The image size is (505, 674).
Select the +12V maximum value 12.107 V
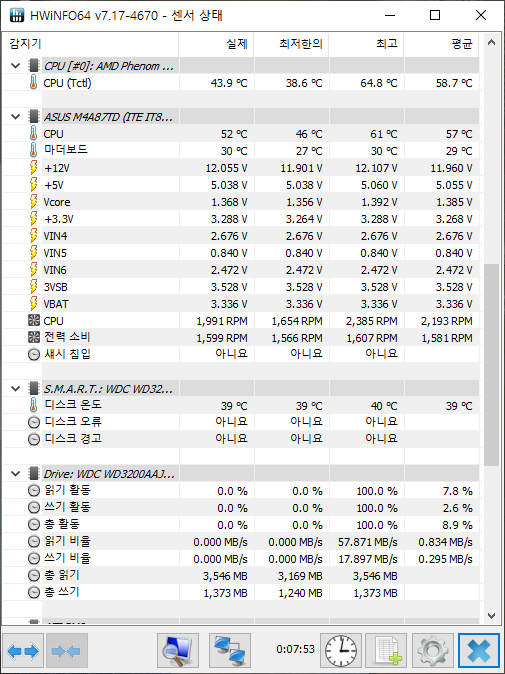[x=376, y=168]
